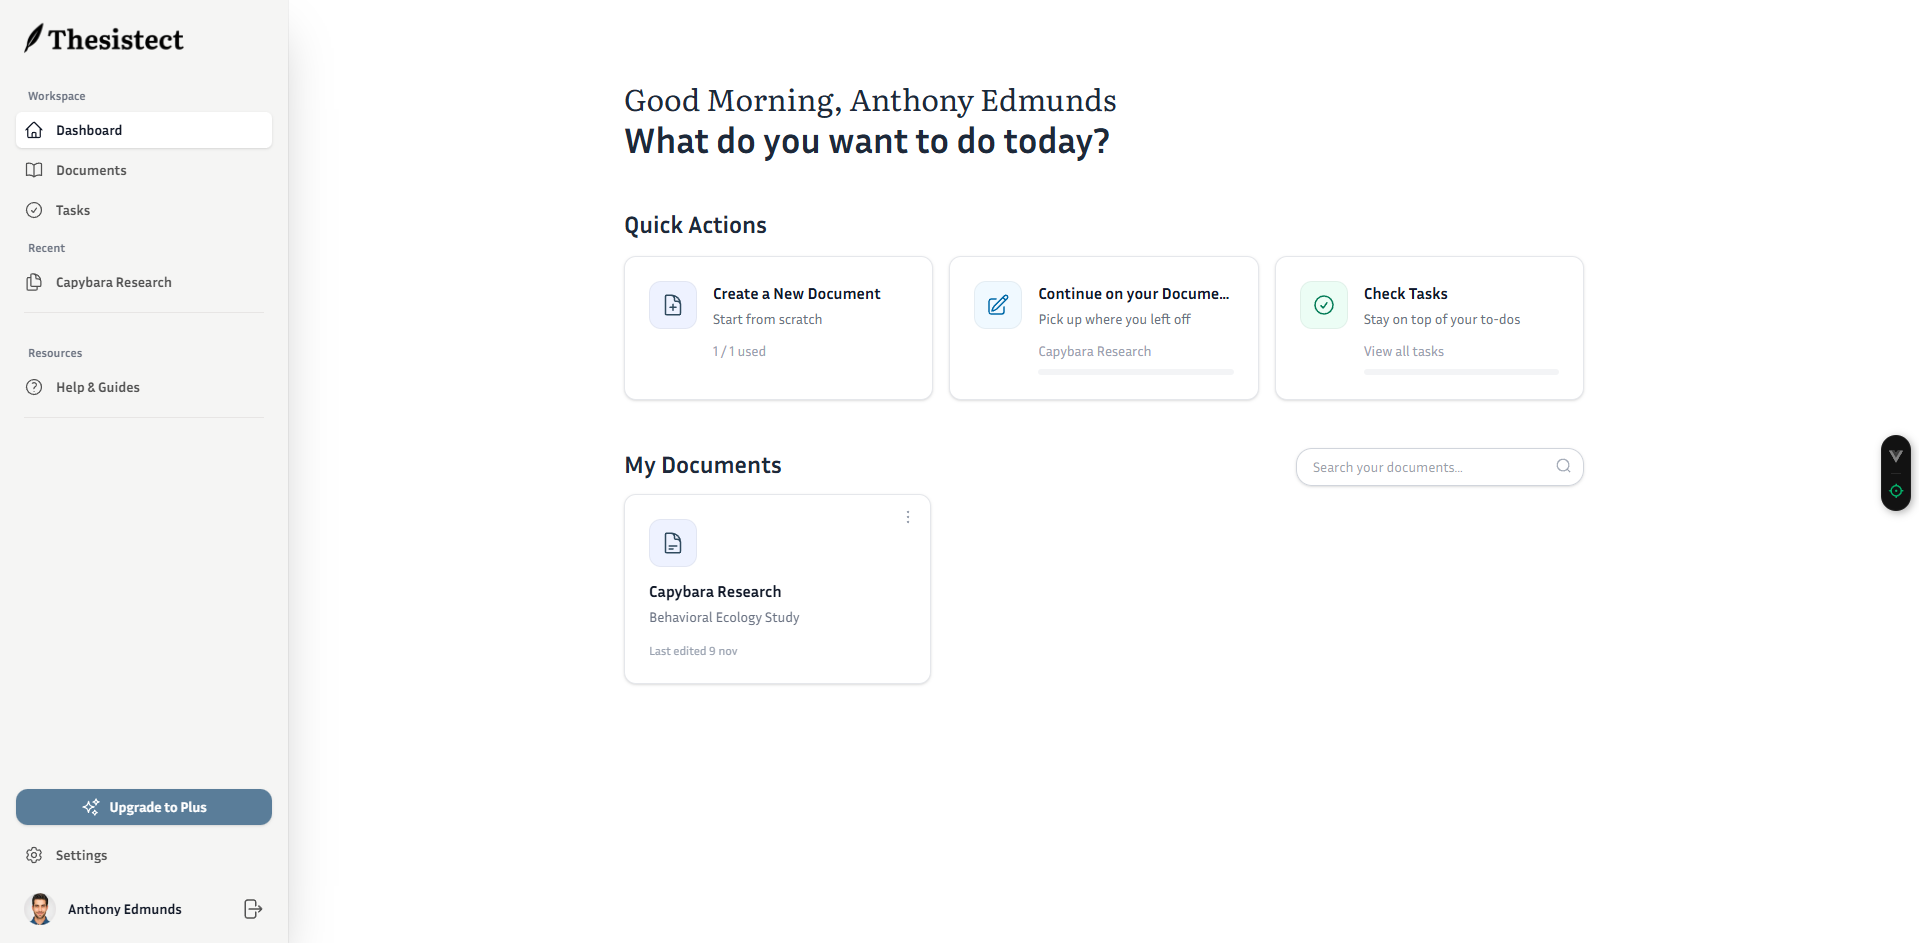Open recent Capybara Research in sidebar
Image resolution: width=1919 pixels, height=943 pixels.
pos(113,282)
